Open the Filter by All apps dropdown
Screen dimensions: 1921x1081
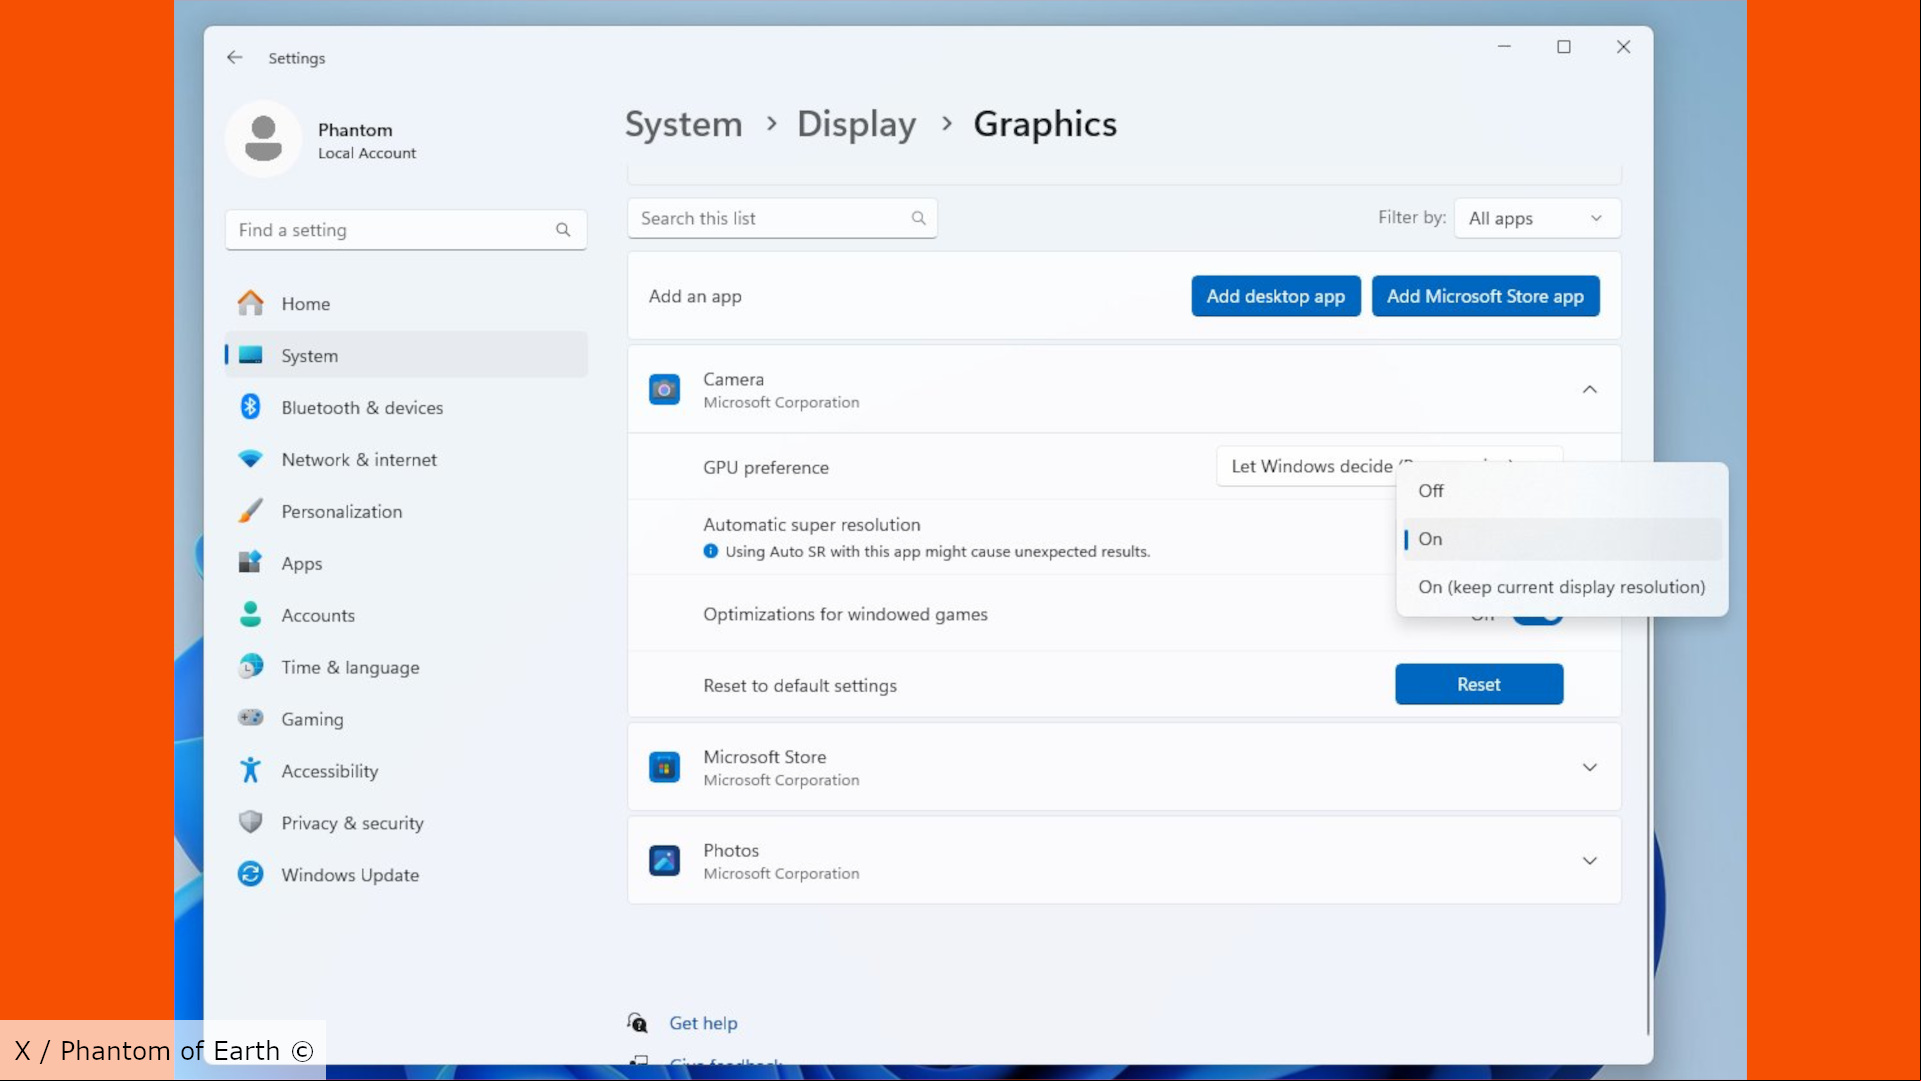pyautogui.click(x=1537, y=218)
